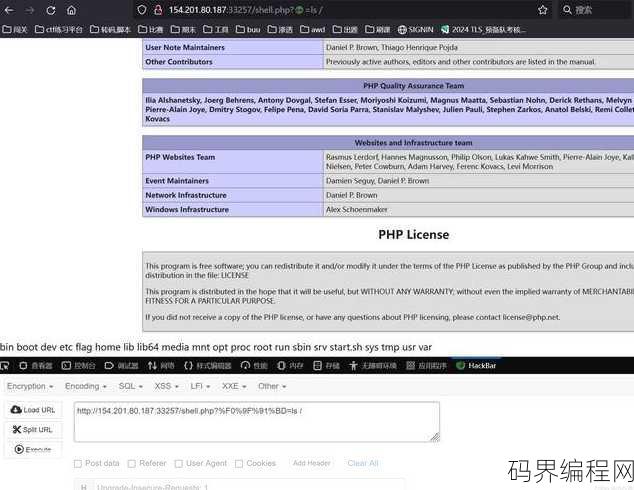Open the XXE dropdown menu
This screenshot has height=490, width=634.
[x=234, y=387]
